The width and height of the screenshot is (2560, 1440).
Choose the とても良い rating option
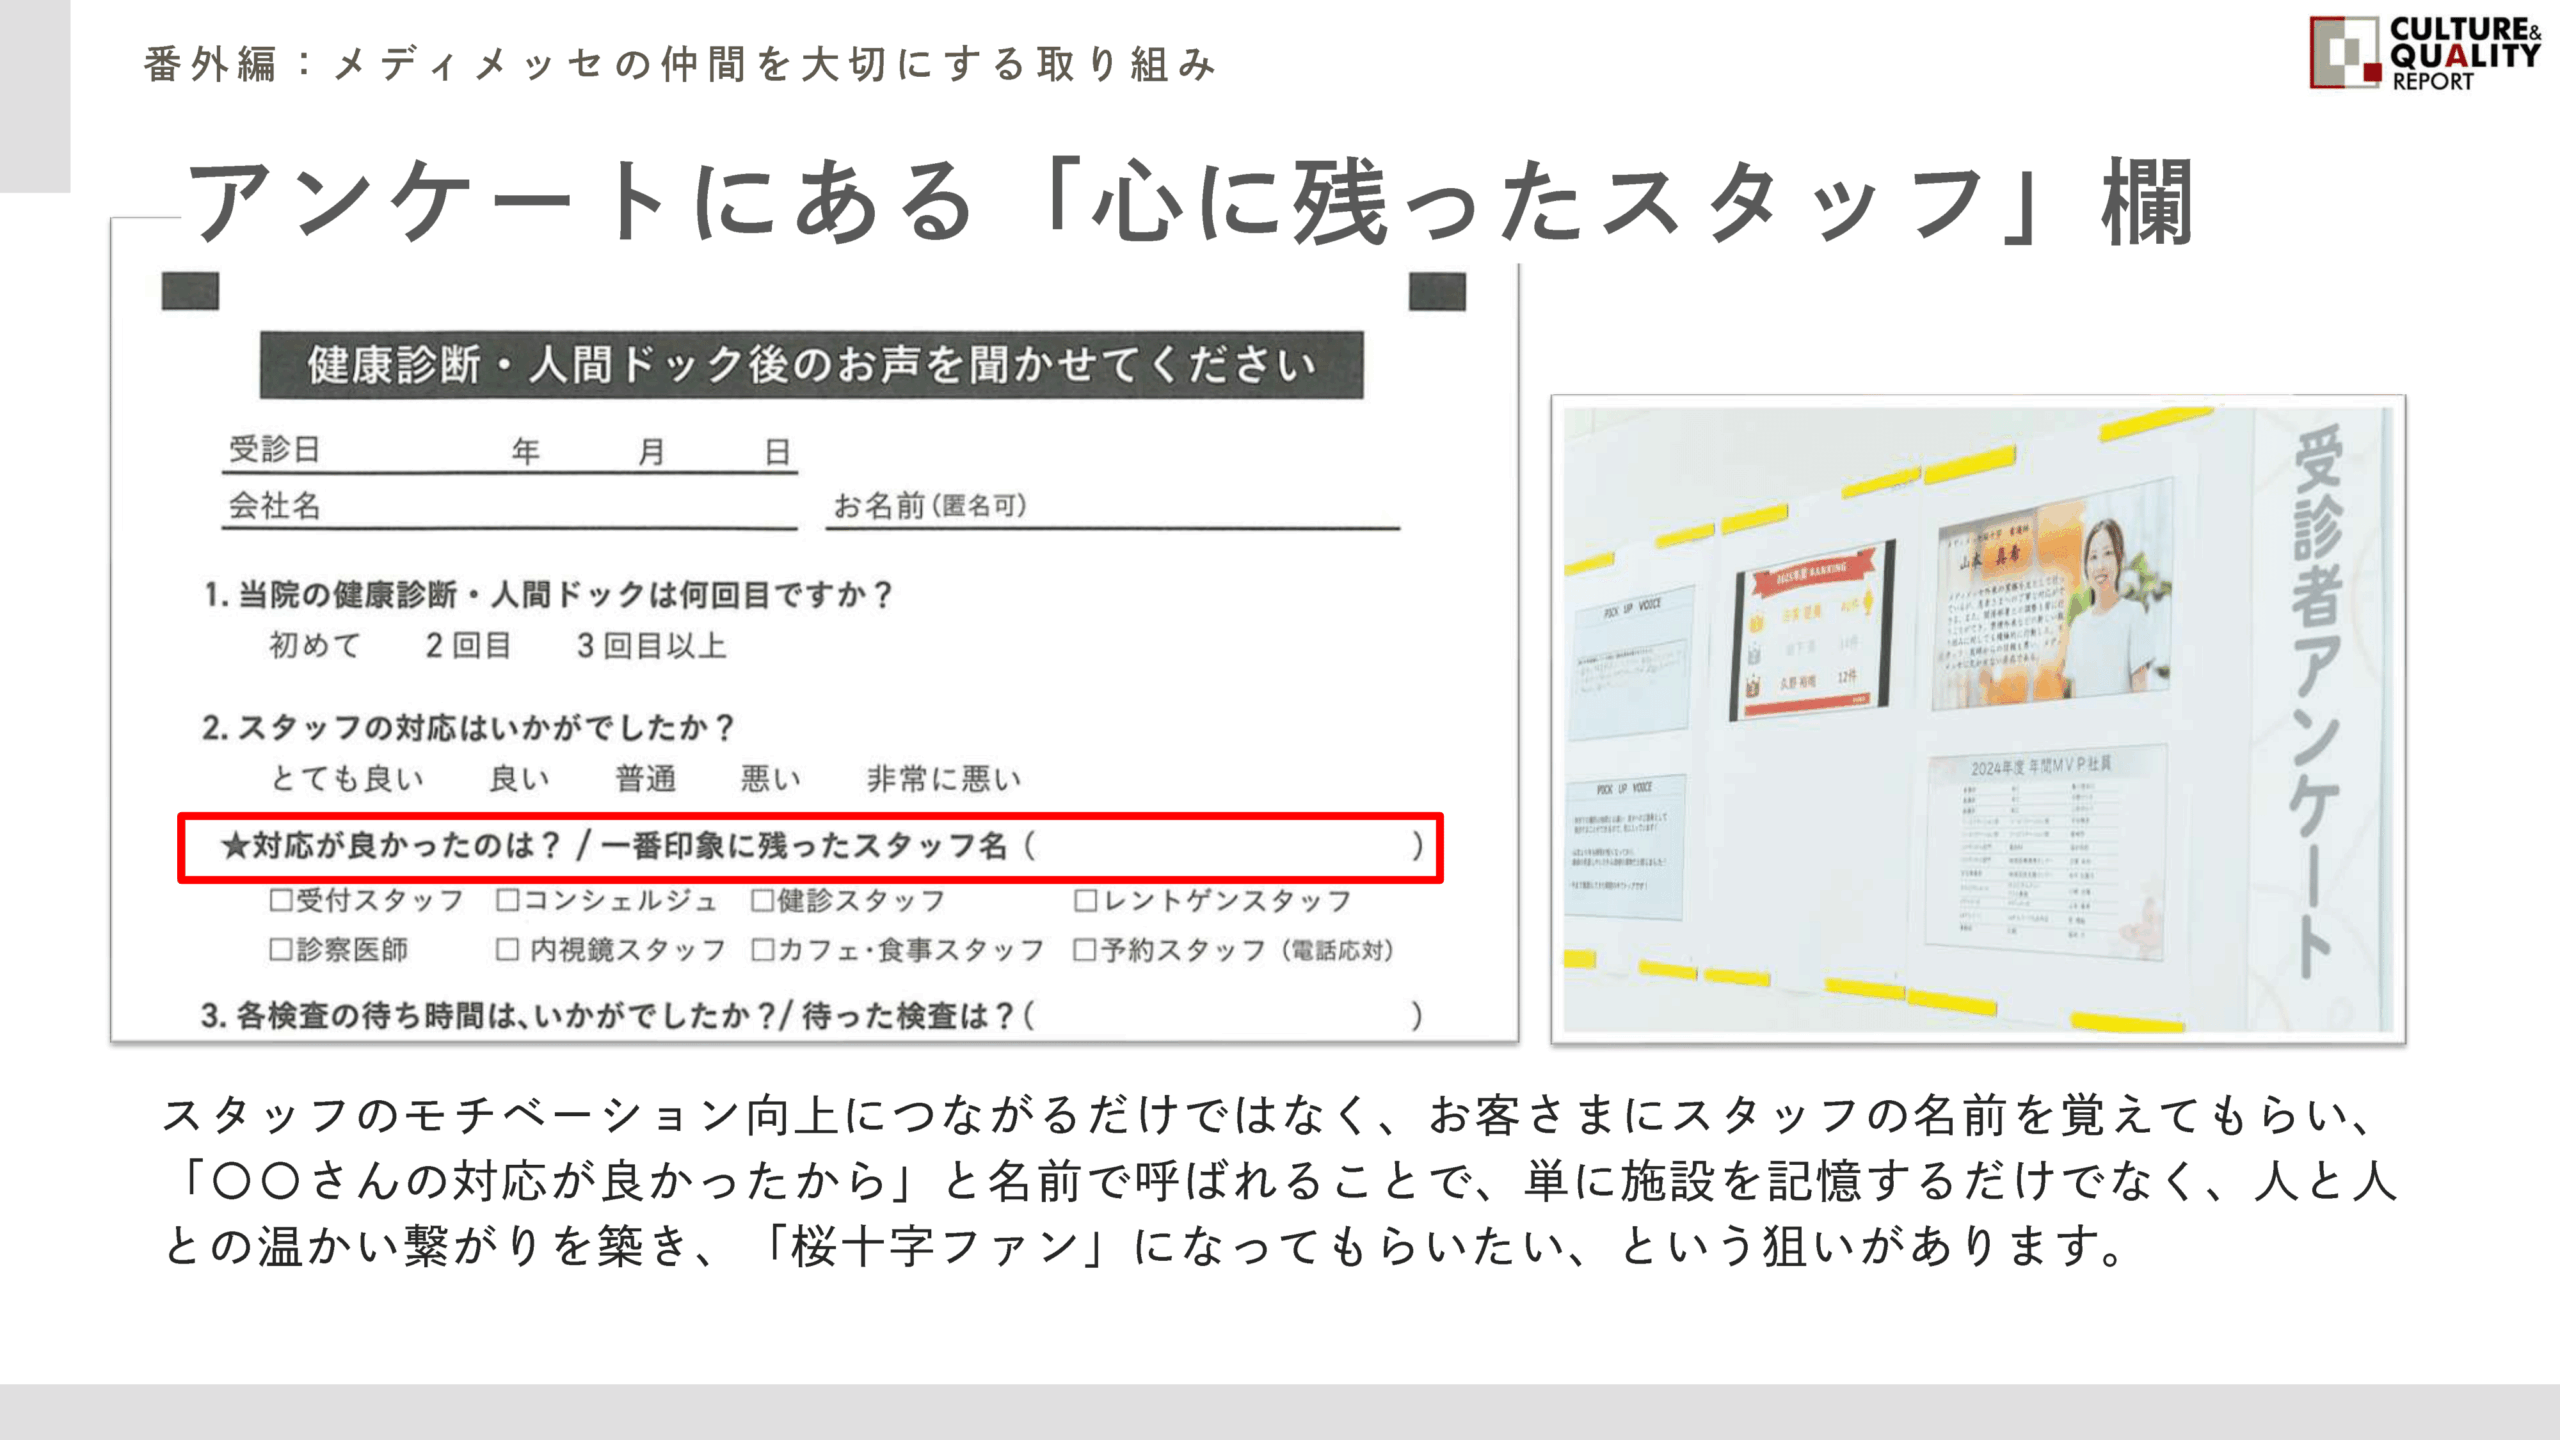pyautogui.click(x=347, y=778)
